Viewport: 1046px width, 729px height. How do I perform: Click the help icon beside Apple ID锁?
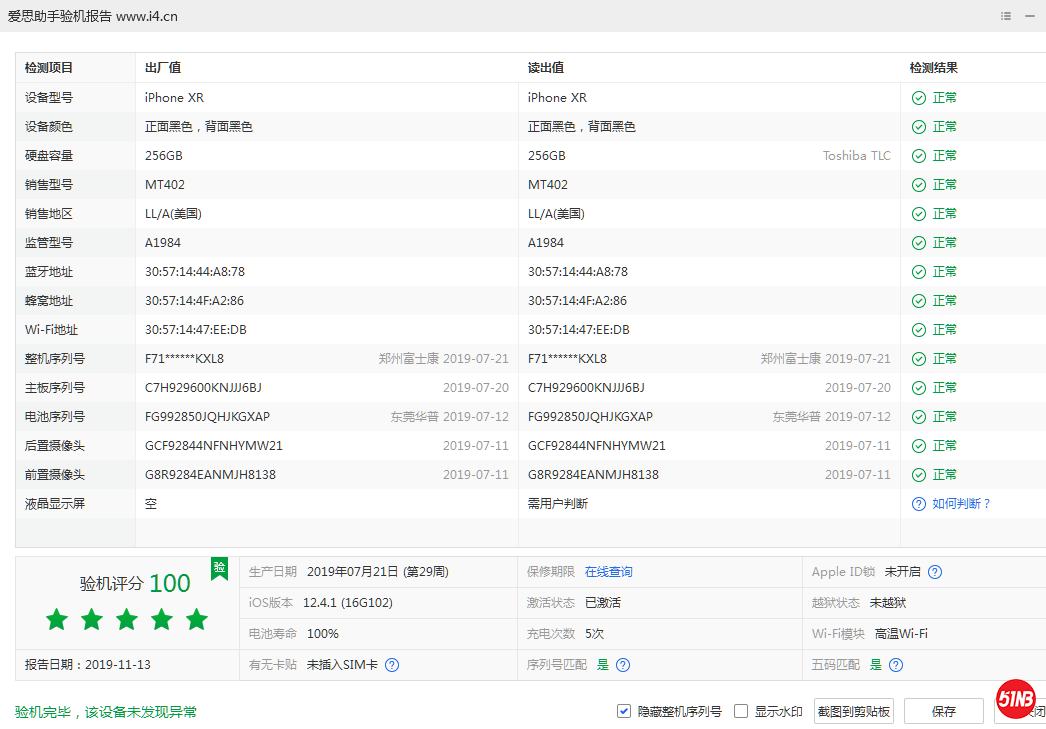(935, 571)
